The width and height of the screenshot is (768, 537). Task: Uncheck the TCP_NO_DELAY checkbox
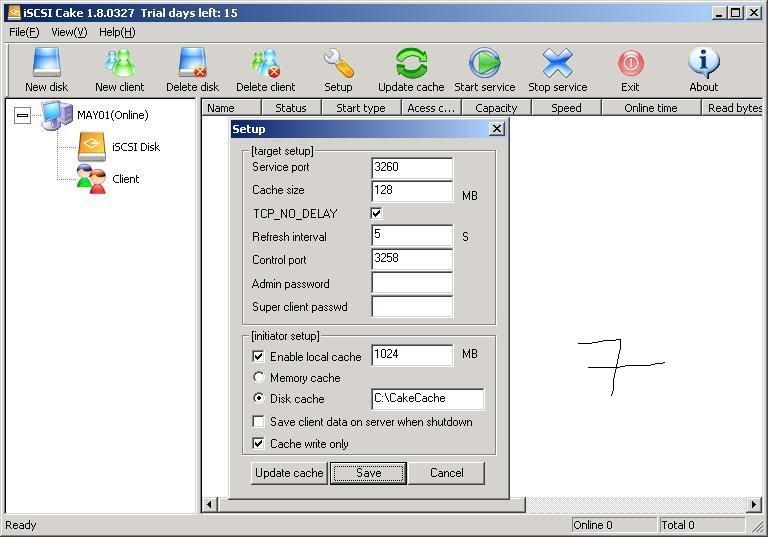376,213
